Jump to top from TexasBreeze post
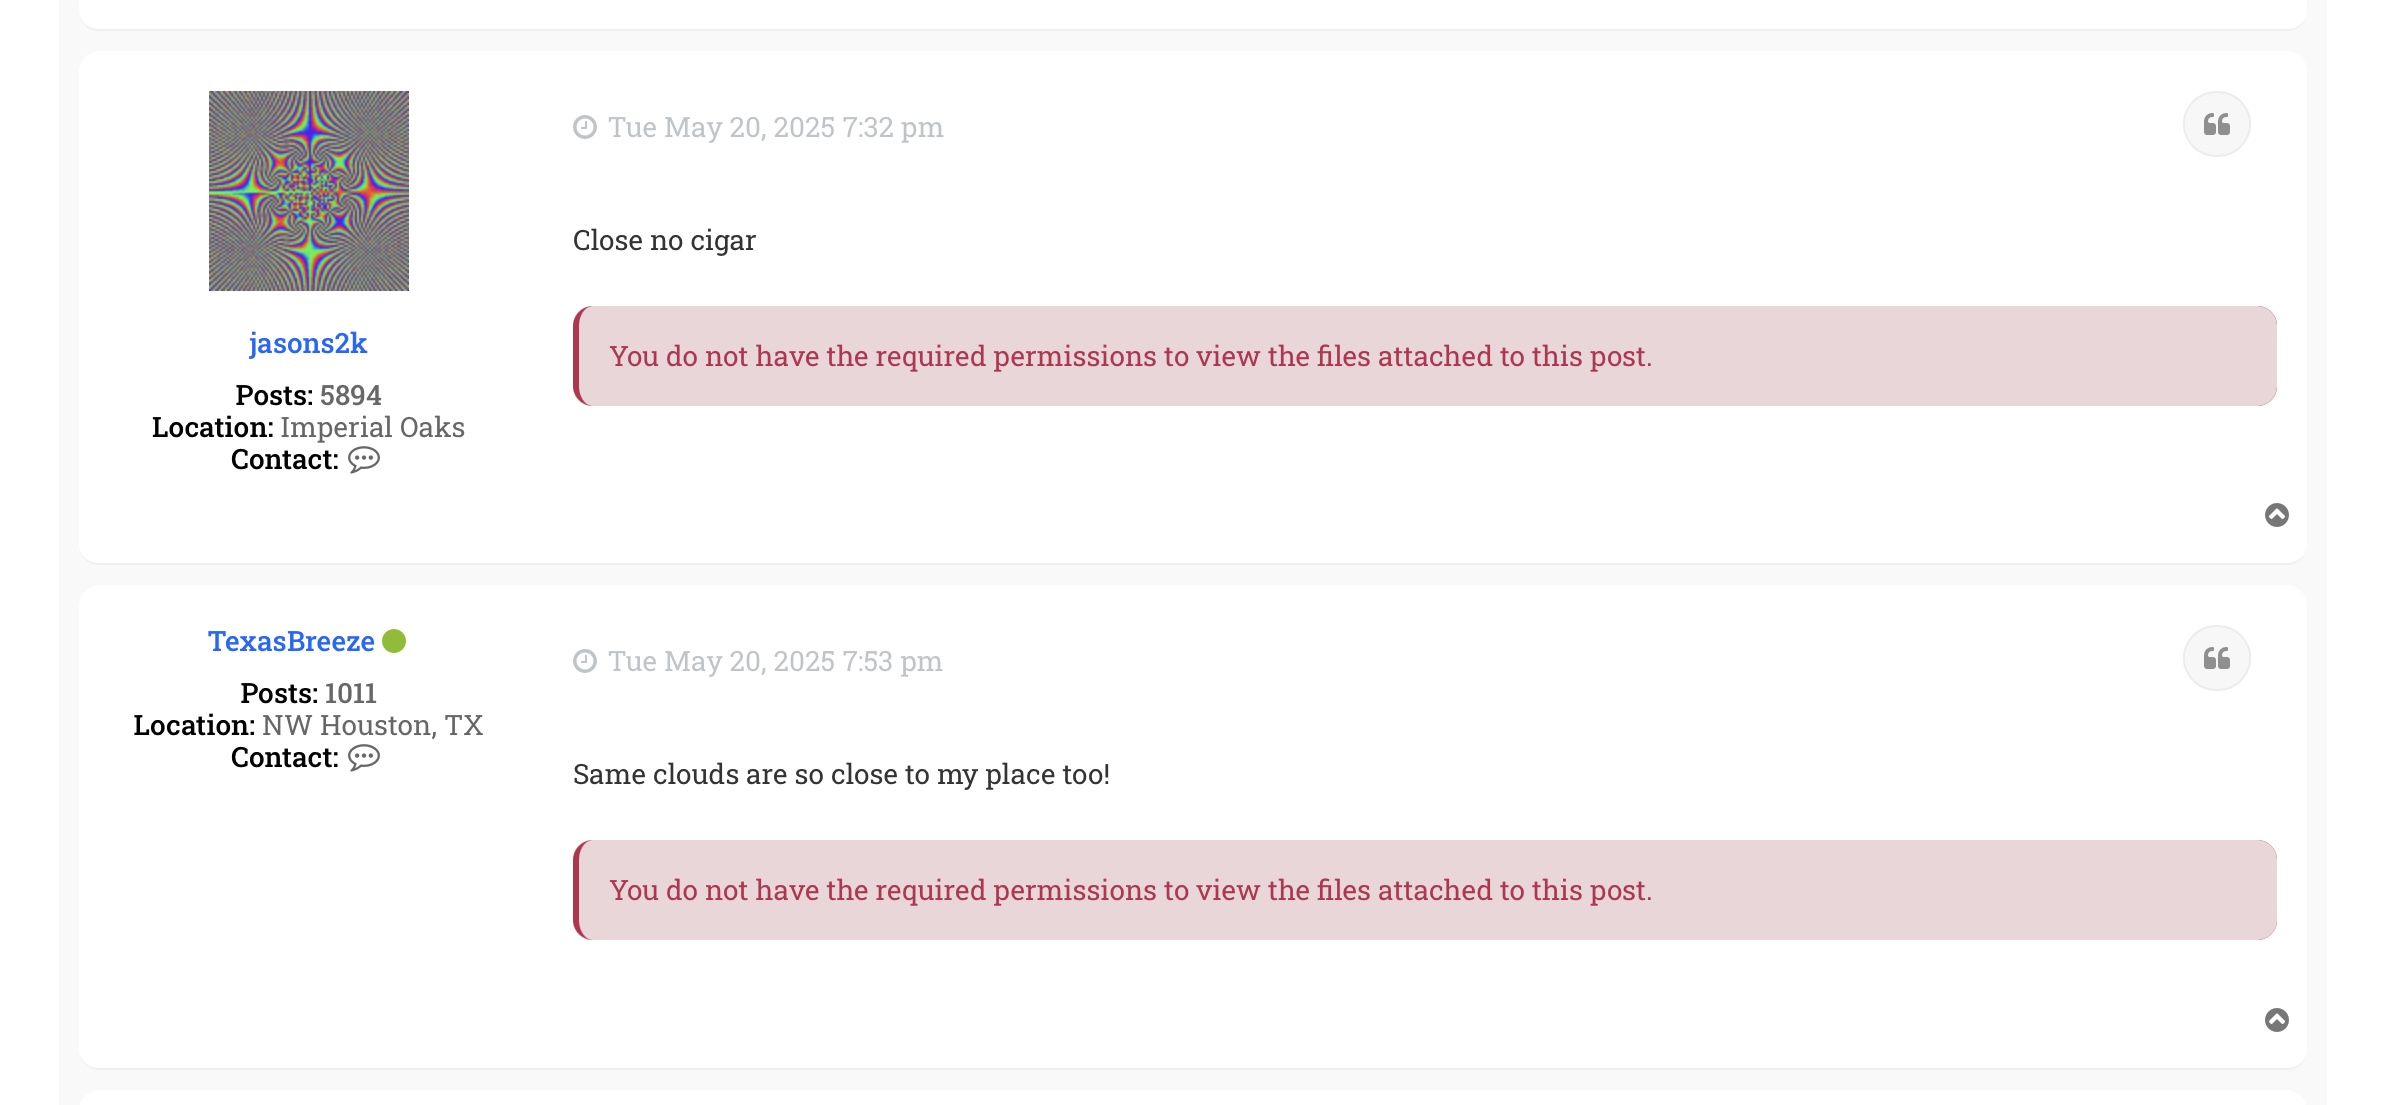 [x=2276, y=1020]
